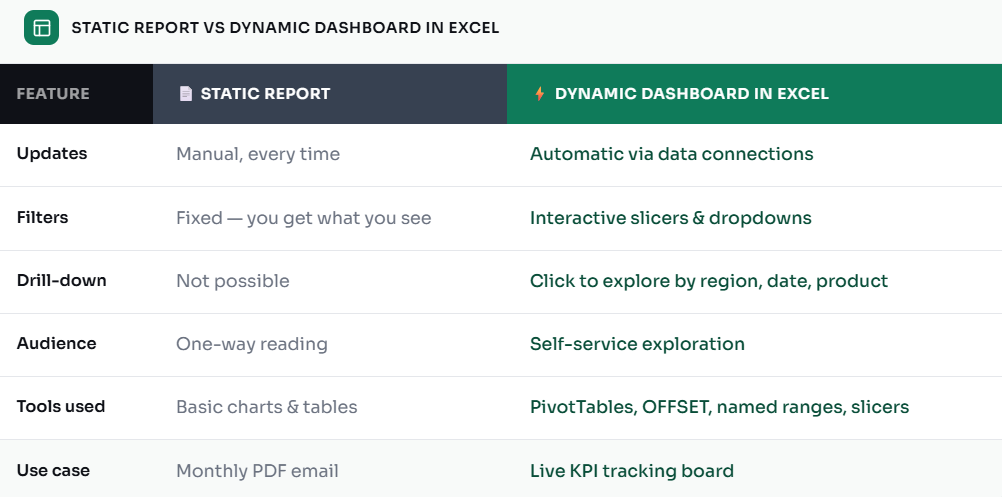The image size is (1002, 497).
Task: Click 'Self-service exploration' cell
Action: click(637, 344)
